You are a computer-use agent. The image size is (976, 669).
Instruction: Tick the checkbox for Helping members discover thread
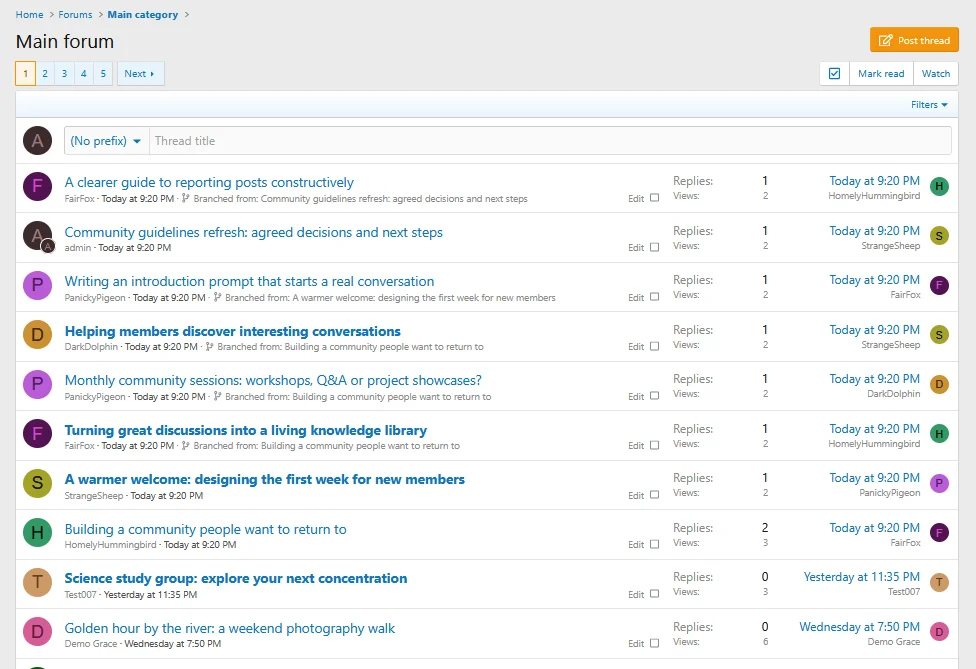[x=654, y=346]
